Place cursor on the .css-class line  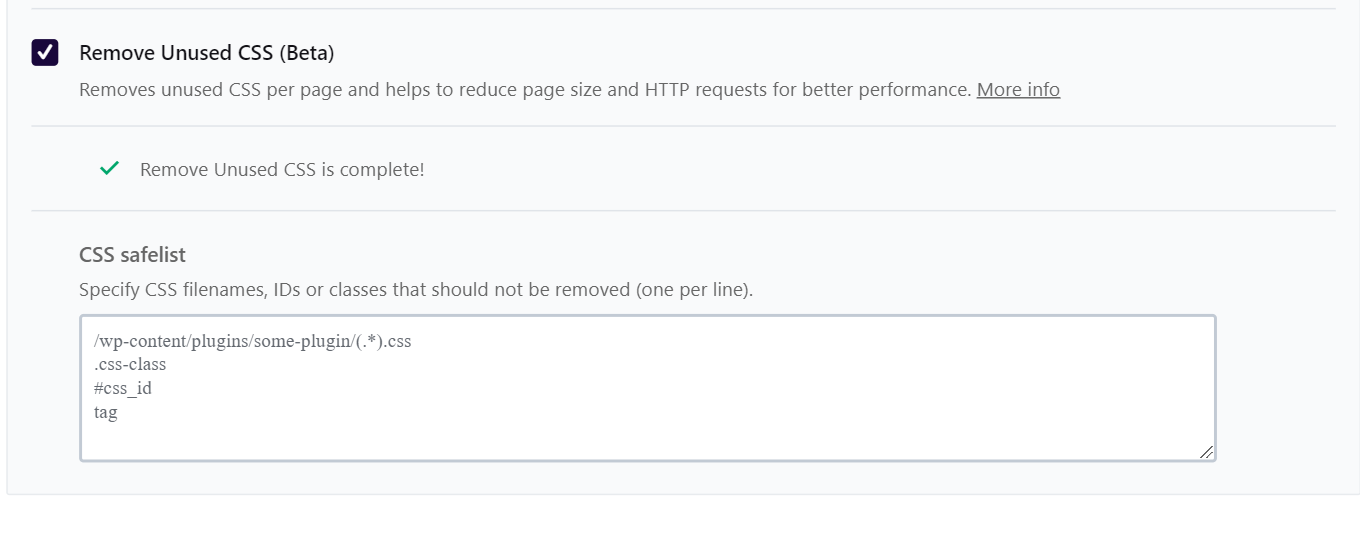point(130,365)
